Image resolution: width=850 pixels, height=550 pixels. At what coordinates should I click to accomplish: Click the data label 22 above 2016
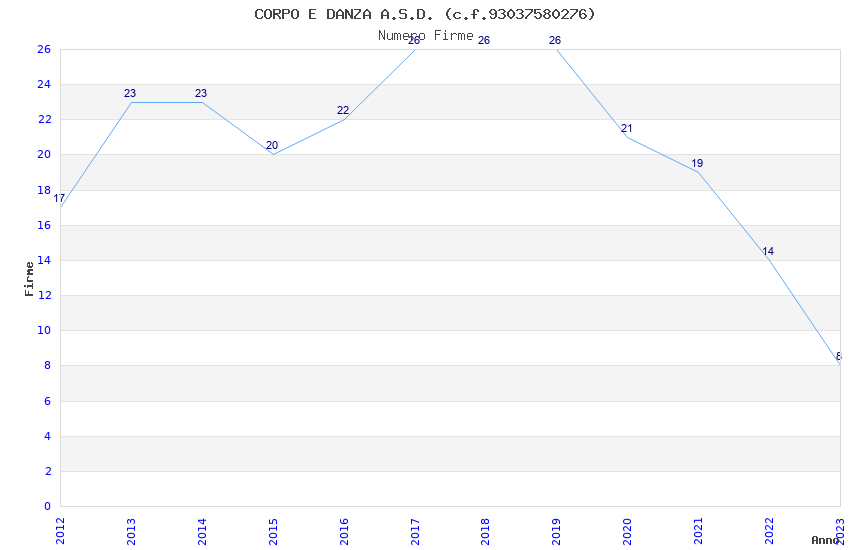343,111
